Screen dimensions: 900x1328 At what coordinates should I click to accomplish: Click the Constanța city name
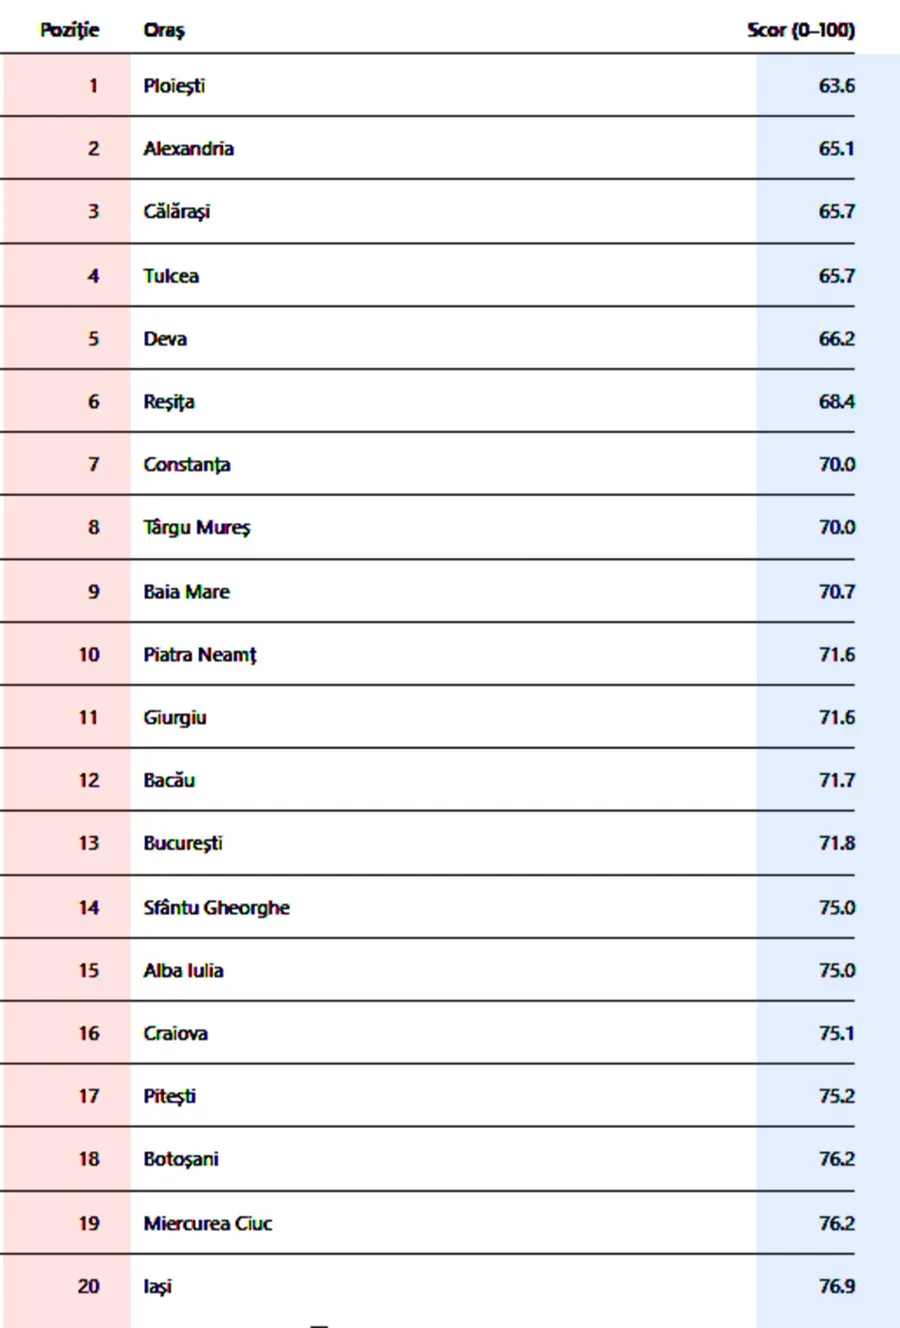[x=187, y=465]
